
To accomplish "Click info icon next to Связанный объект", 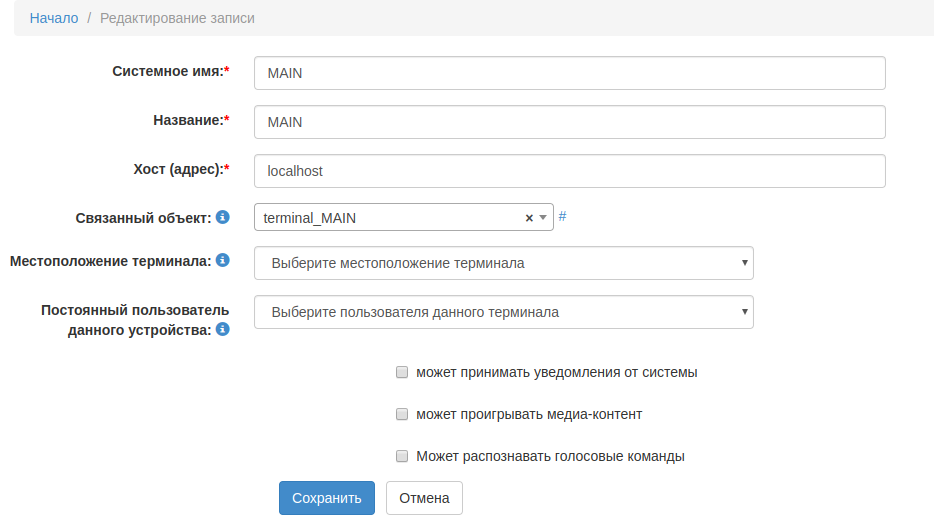I will pyautogui.click(x=223, y=217).
